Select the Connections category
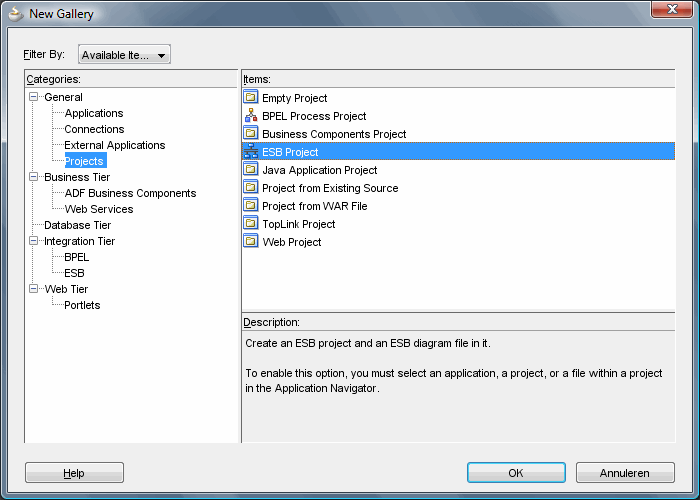Viewport: 700px width, 500px height. coord(94,129)
